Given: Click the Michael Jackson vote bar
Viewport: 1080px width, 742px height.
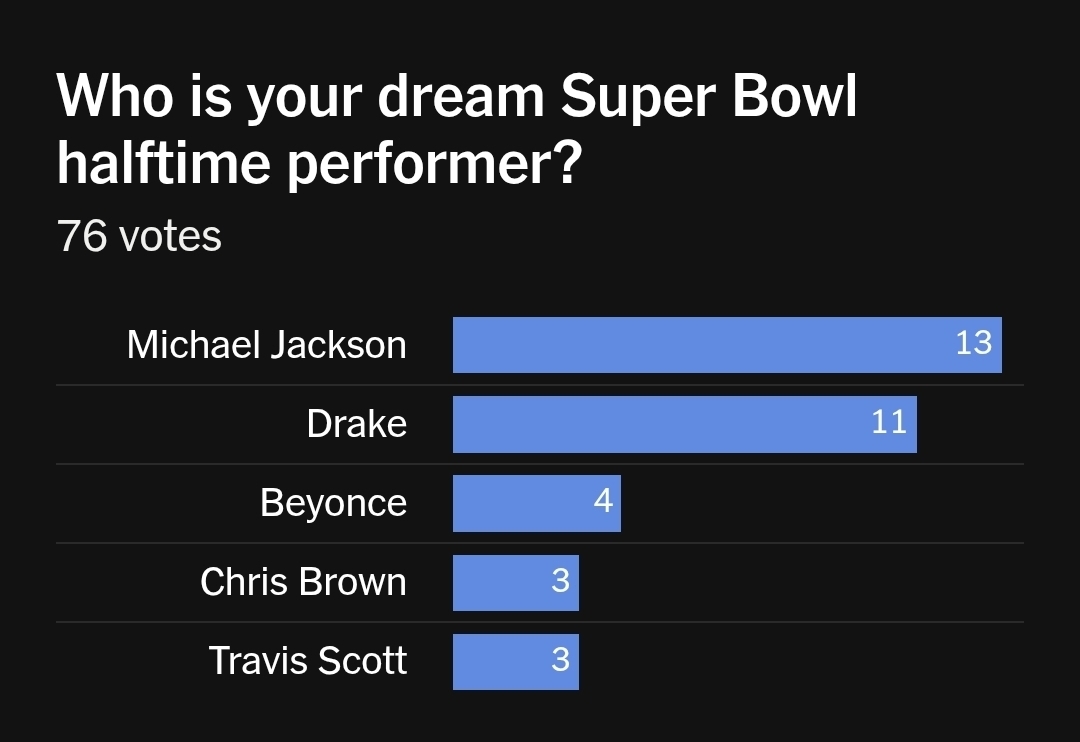Looking at the screenshot, I should coord(700,345).
